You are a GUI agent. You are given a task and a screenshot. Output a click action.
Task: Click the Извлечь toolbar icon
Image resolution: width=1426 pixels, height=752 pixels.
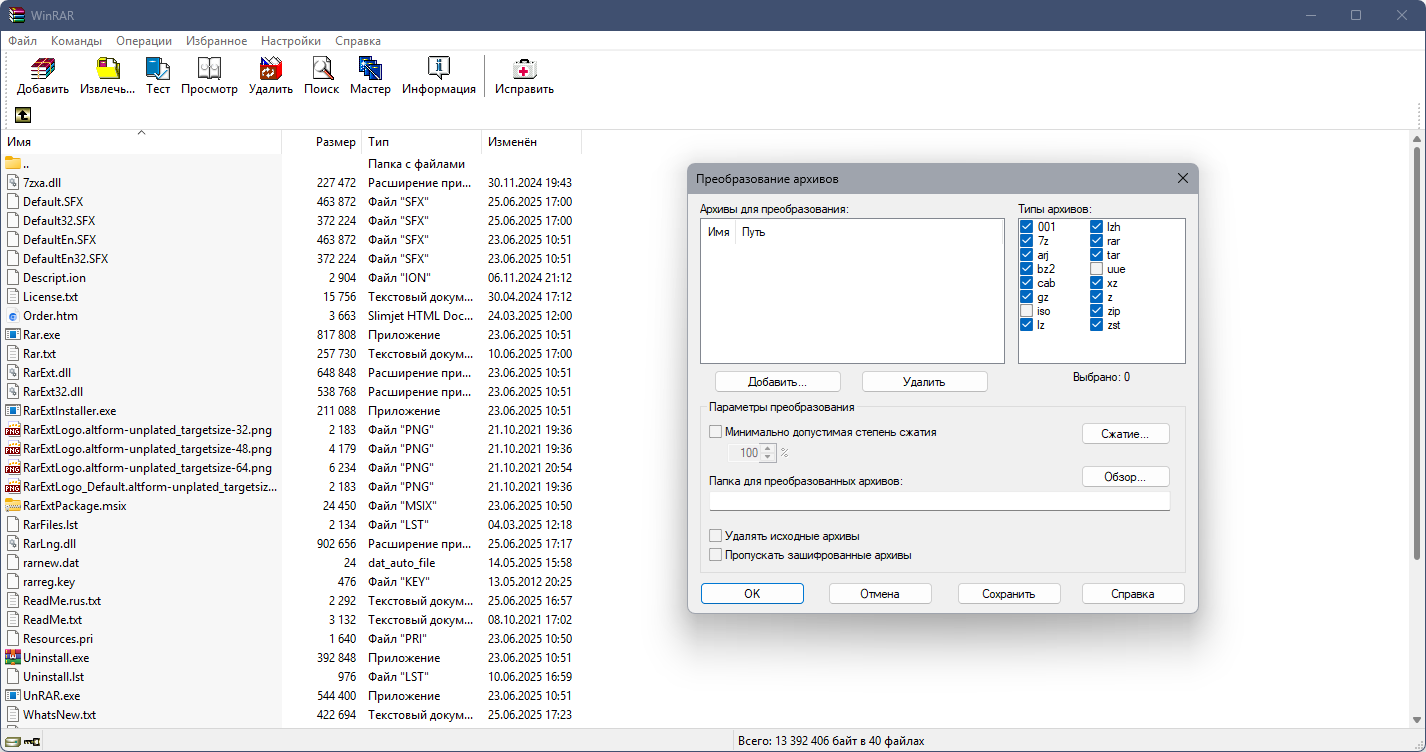click(107, 69)
